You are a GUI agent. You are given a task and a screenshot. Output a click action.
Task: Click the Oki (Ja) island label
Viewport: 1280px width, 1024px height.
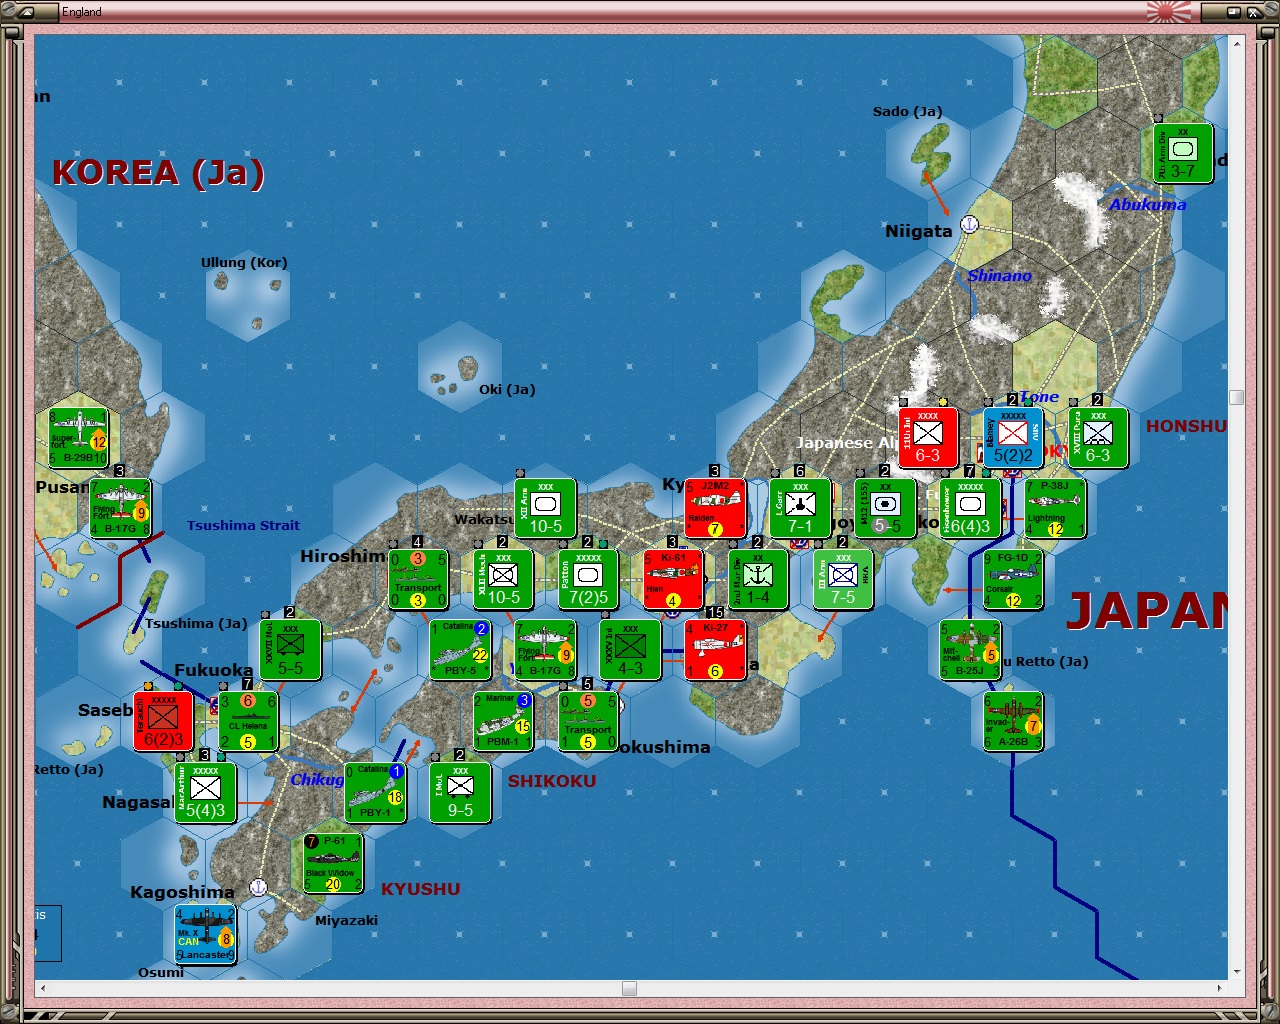(x=507, y=389)
